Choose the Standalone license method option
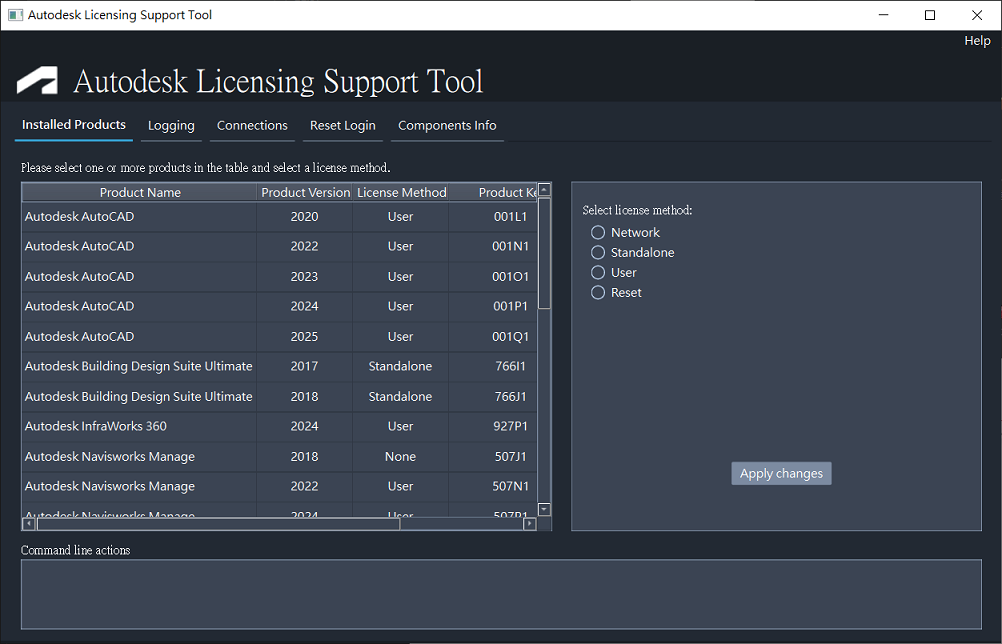 (x=597, y=252)
